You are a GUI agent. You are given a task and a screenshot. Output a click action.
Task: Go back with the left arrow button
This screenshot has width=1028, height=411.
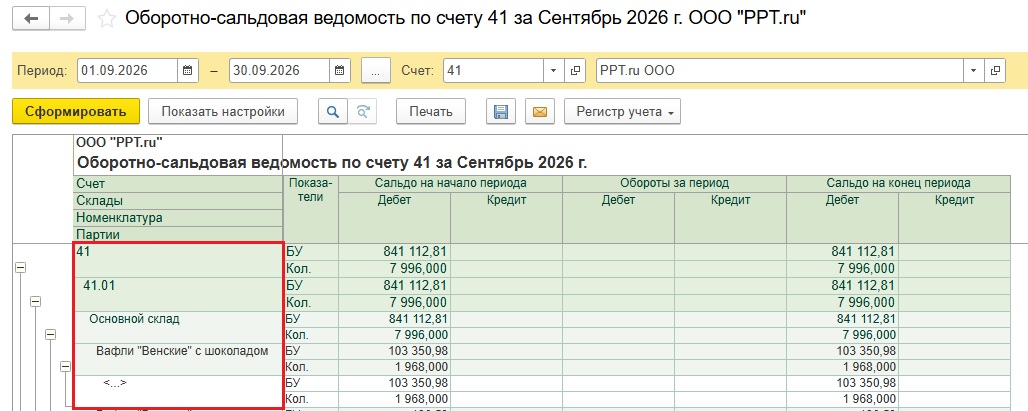point(31,19)
